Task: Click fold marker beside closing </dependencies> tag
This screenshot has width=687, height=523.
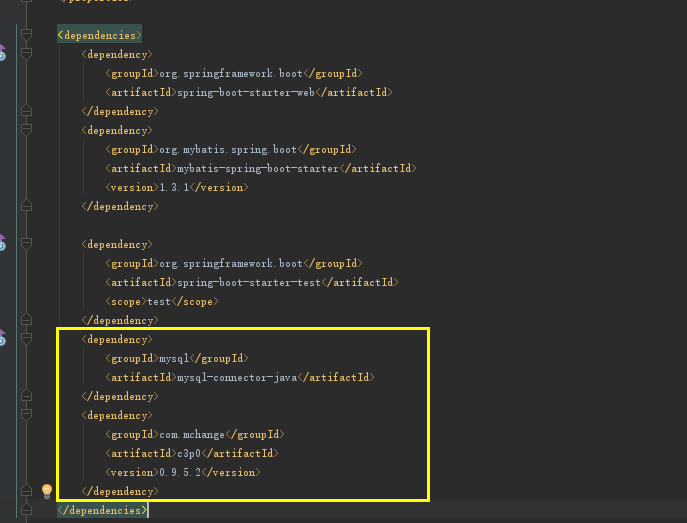Action: 26,509
